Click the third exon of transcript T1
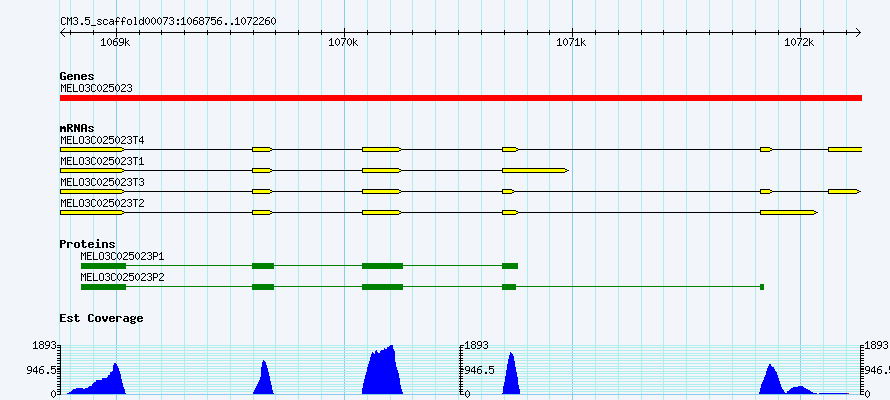The height and width of the screenshot is (400, 890). coord(382,170)
